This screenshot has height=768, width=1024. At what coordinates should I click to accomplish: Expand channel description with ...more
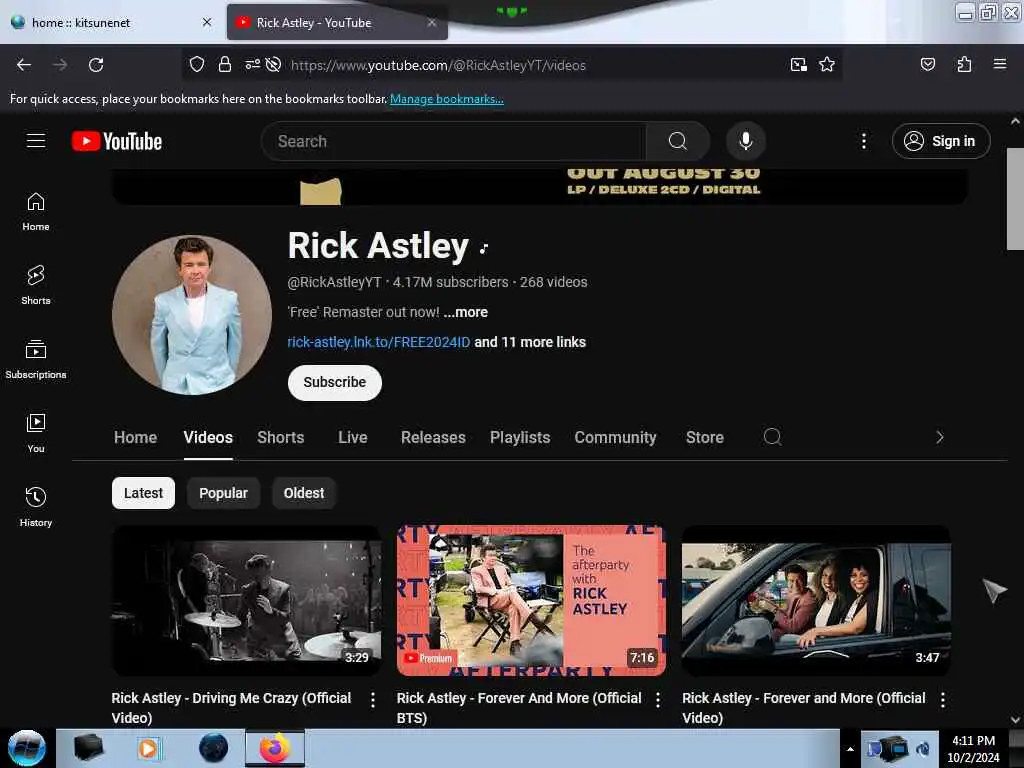click(x=466, y=312)
